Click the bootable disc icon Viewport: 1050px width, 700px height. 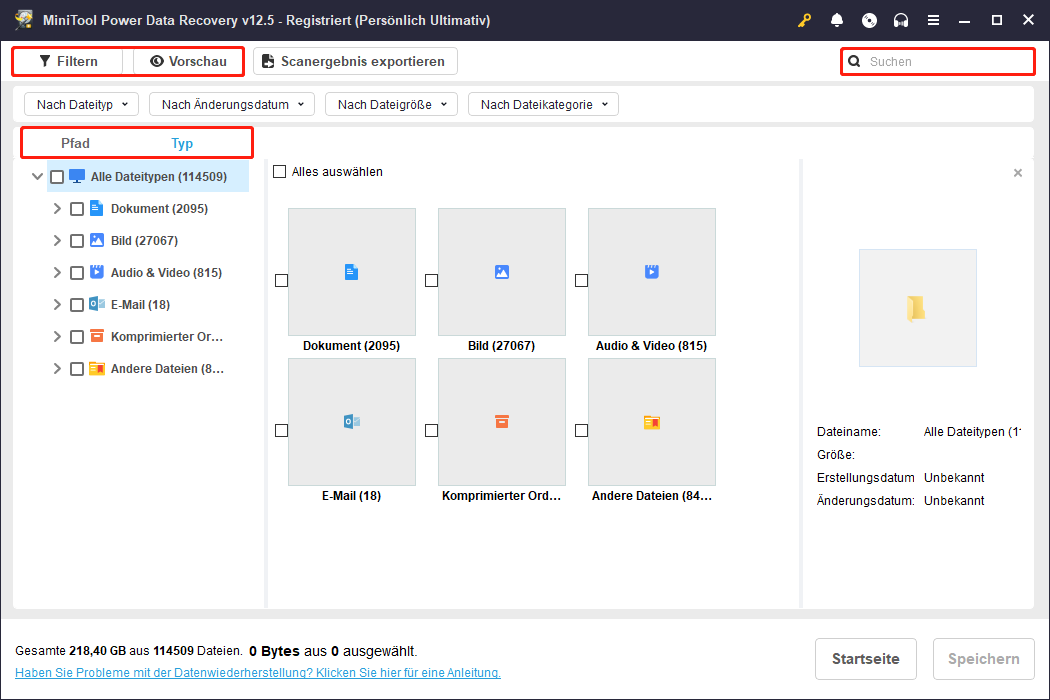coord(869,20)
